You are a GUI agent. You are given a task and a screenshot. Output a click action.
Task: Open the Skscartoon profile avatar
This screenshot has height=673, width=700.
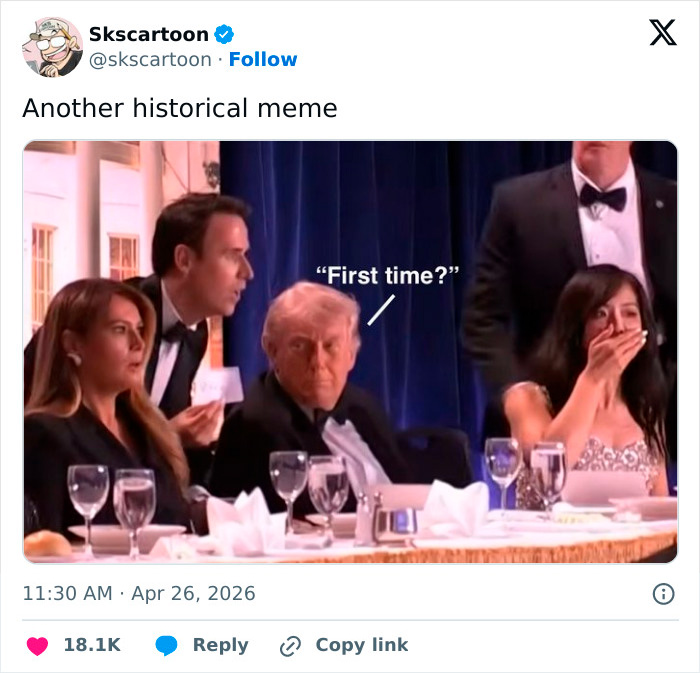pyautogui.click(x=53, y=47)
